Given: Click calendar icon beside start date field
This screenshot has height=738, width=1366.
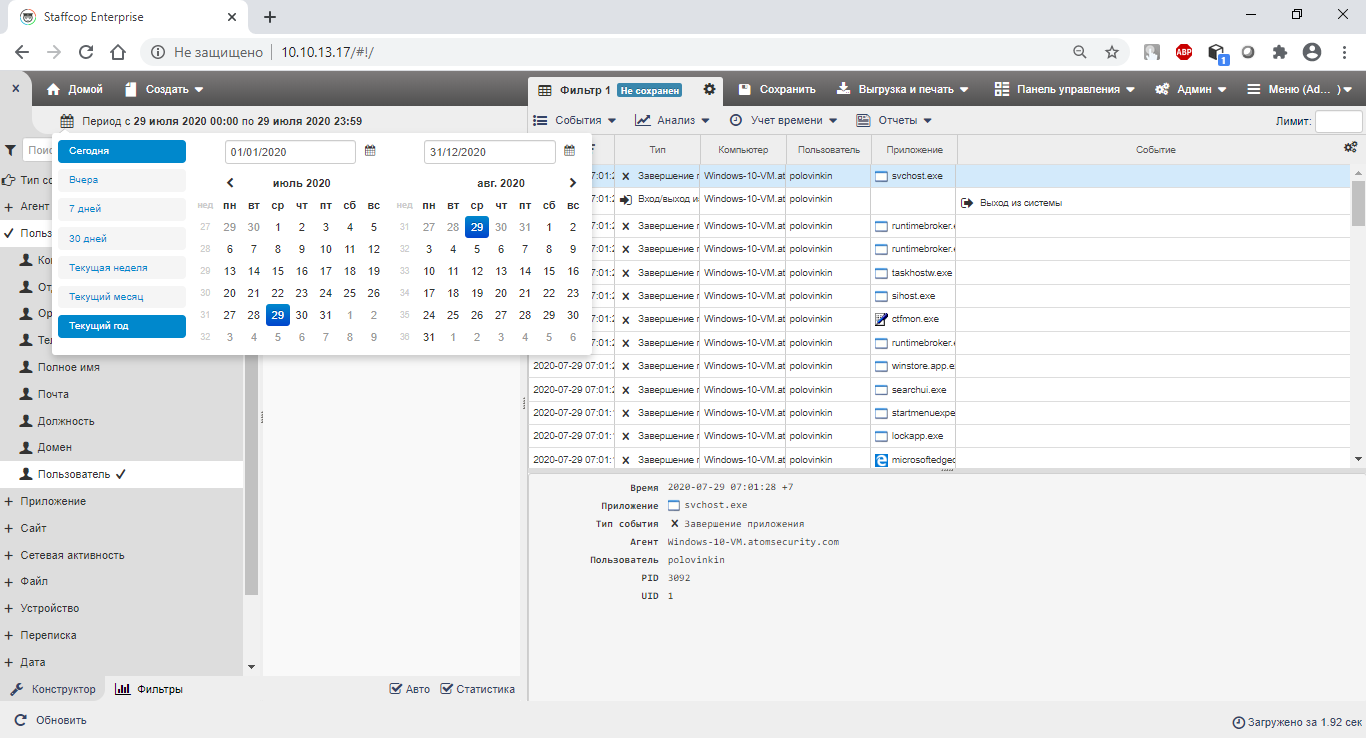Looking at the screenshot, I should pos(370,151).
